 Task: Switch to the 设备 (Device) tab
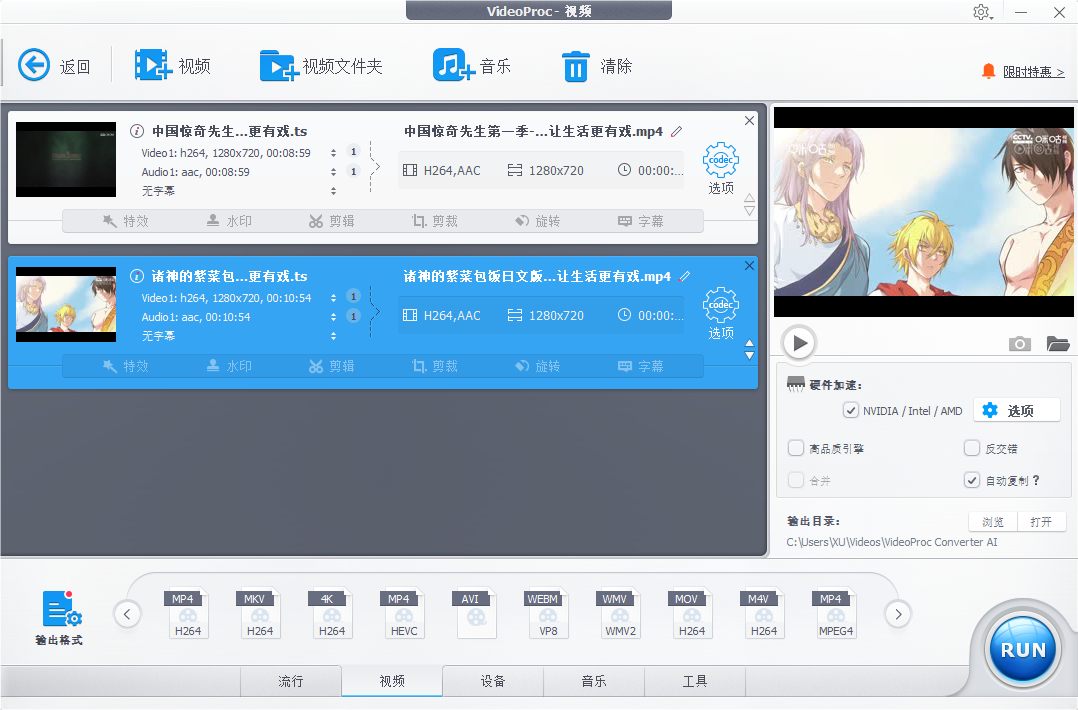(x=492, y=681)
